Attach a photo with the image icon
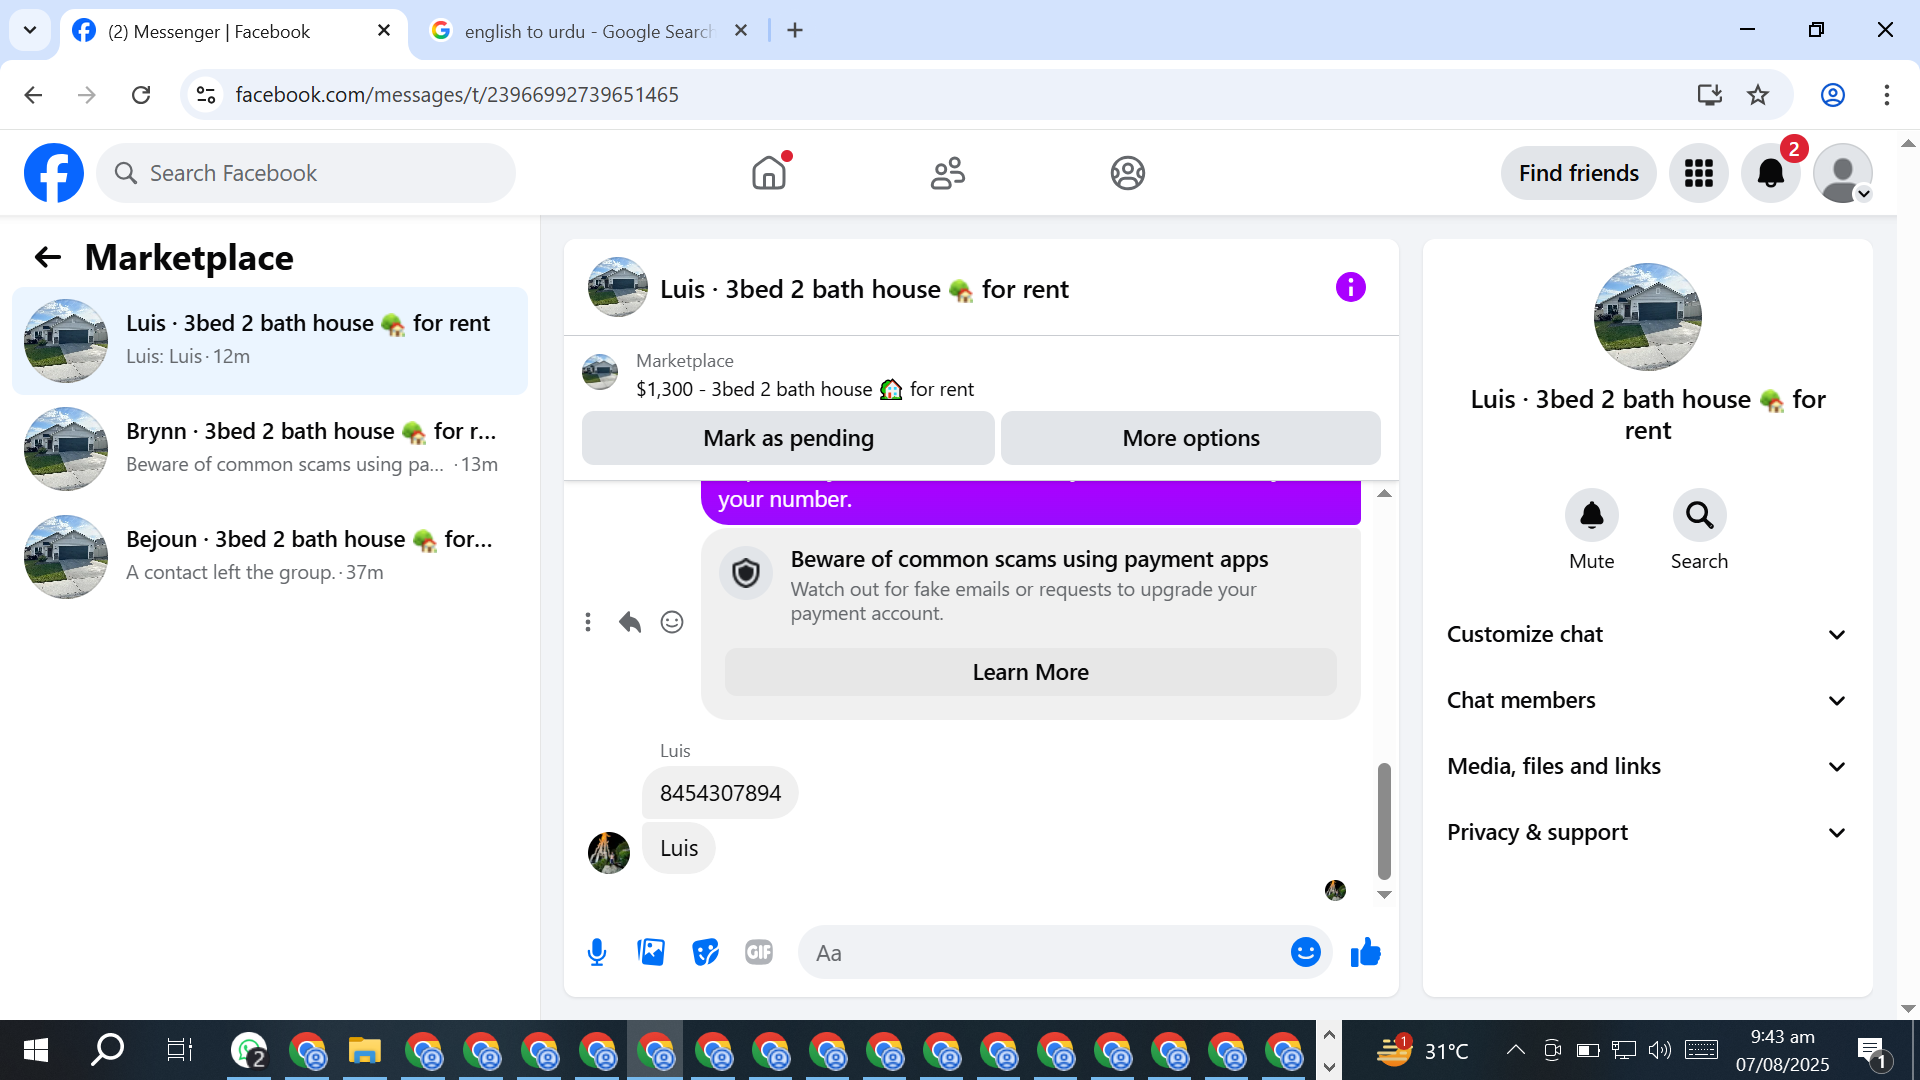 651,952
